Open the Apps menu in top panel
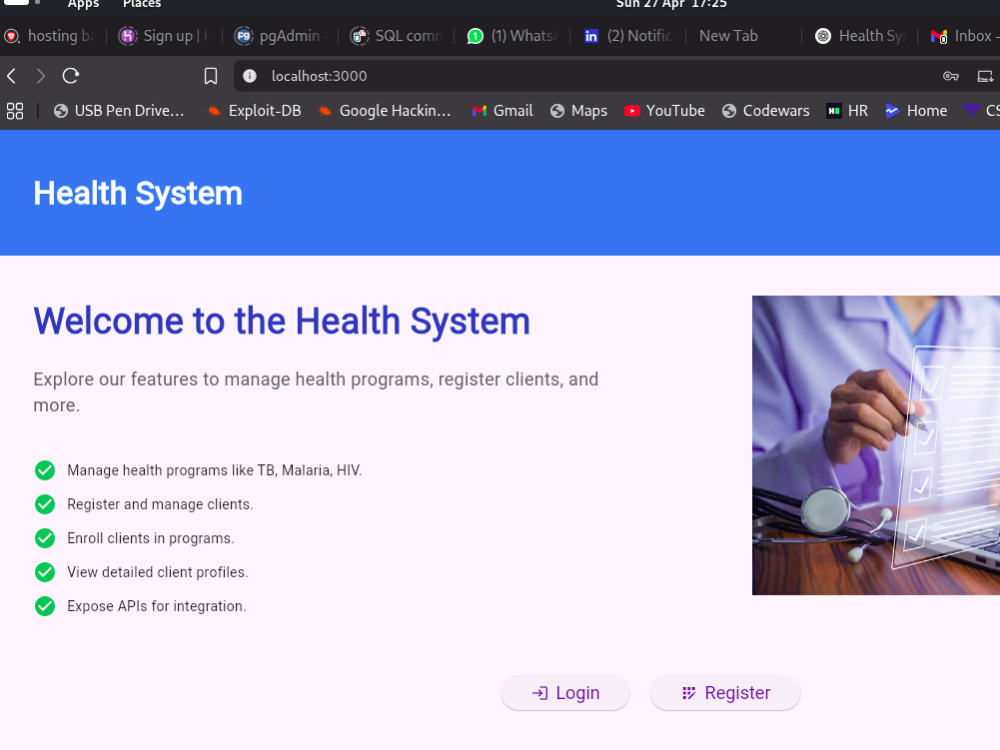This screenshot has height=750, width=1000. point(84,4)
